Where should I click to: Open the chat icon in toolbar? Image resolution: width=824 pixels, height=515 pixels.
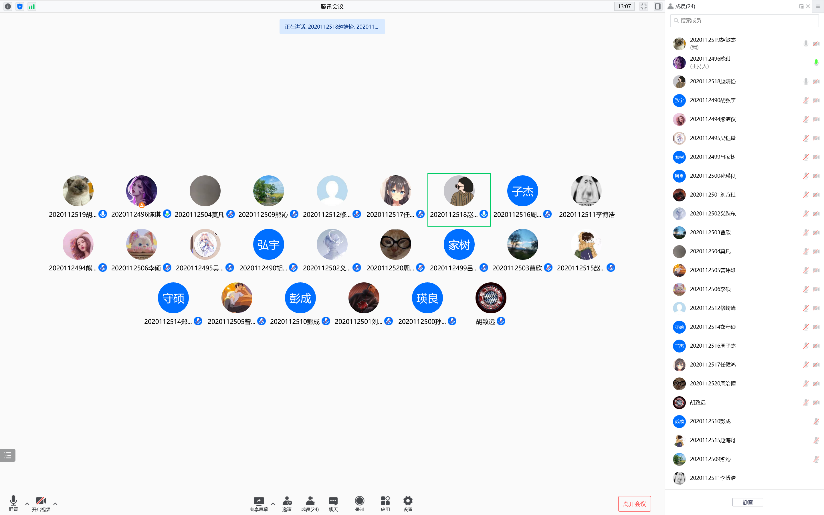click(334, 500)
